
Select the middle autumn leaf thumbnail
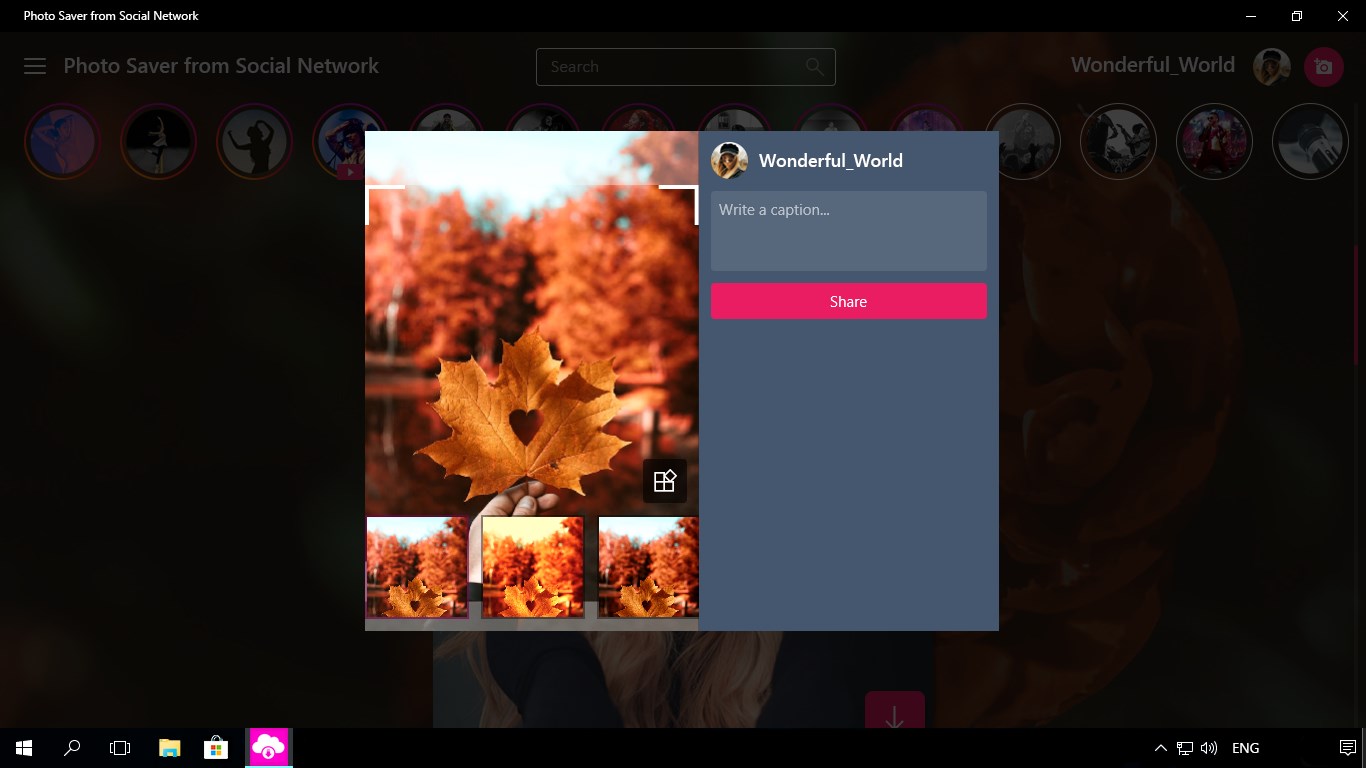click(x=532, y=566)
